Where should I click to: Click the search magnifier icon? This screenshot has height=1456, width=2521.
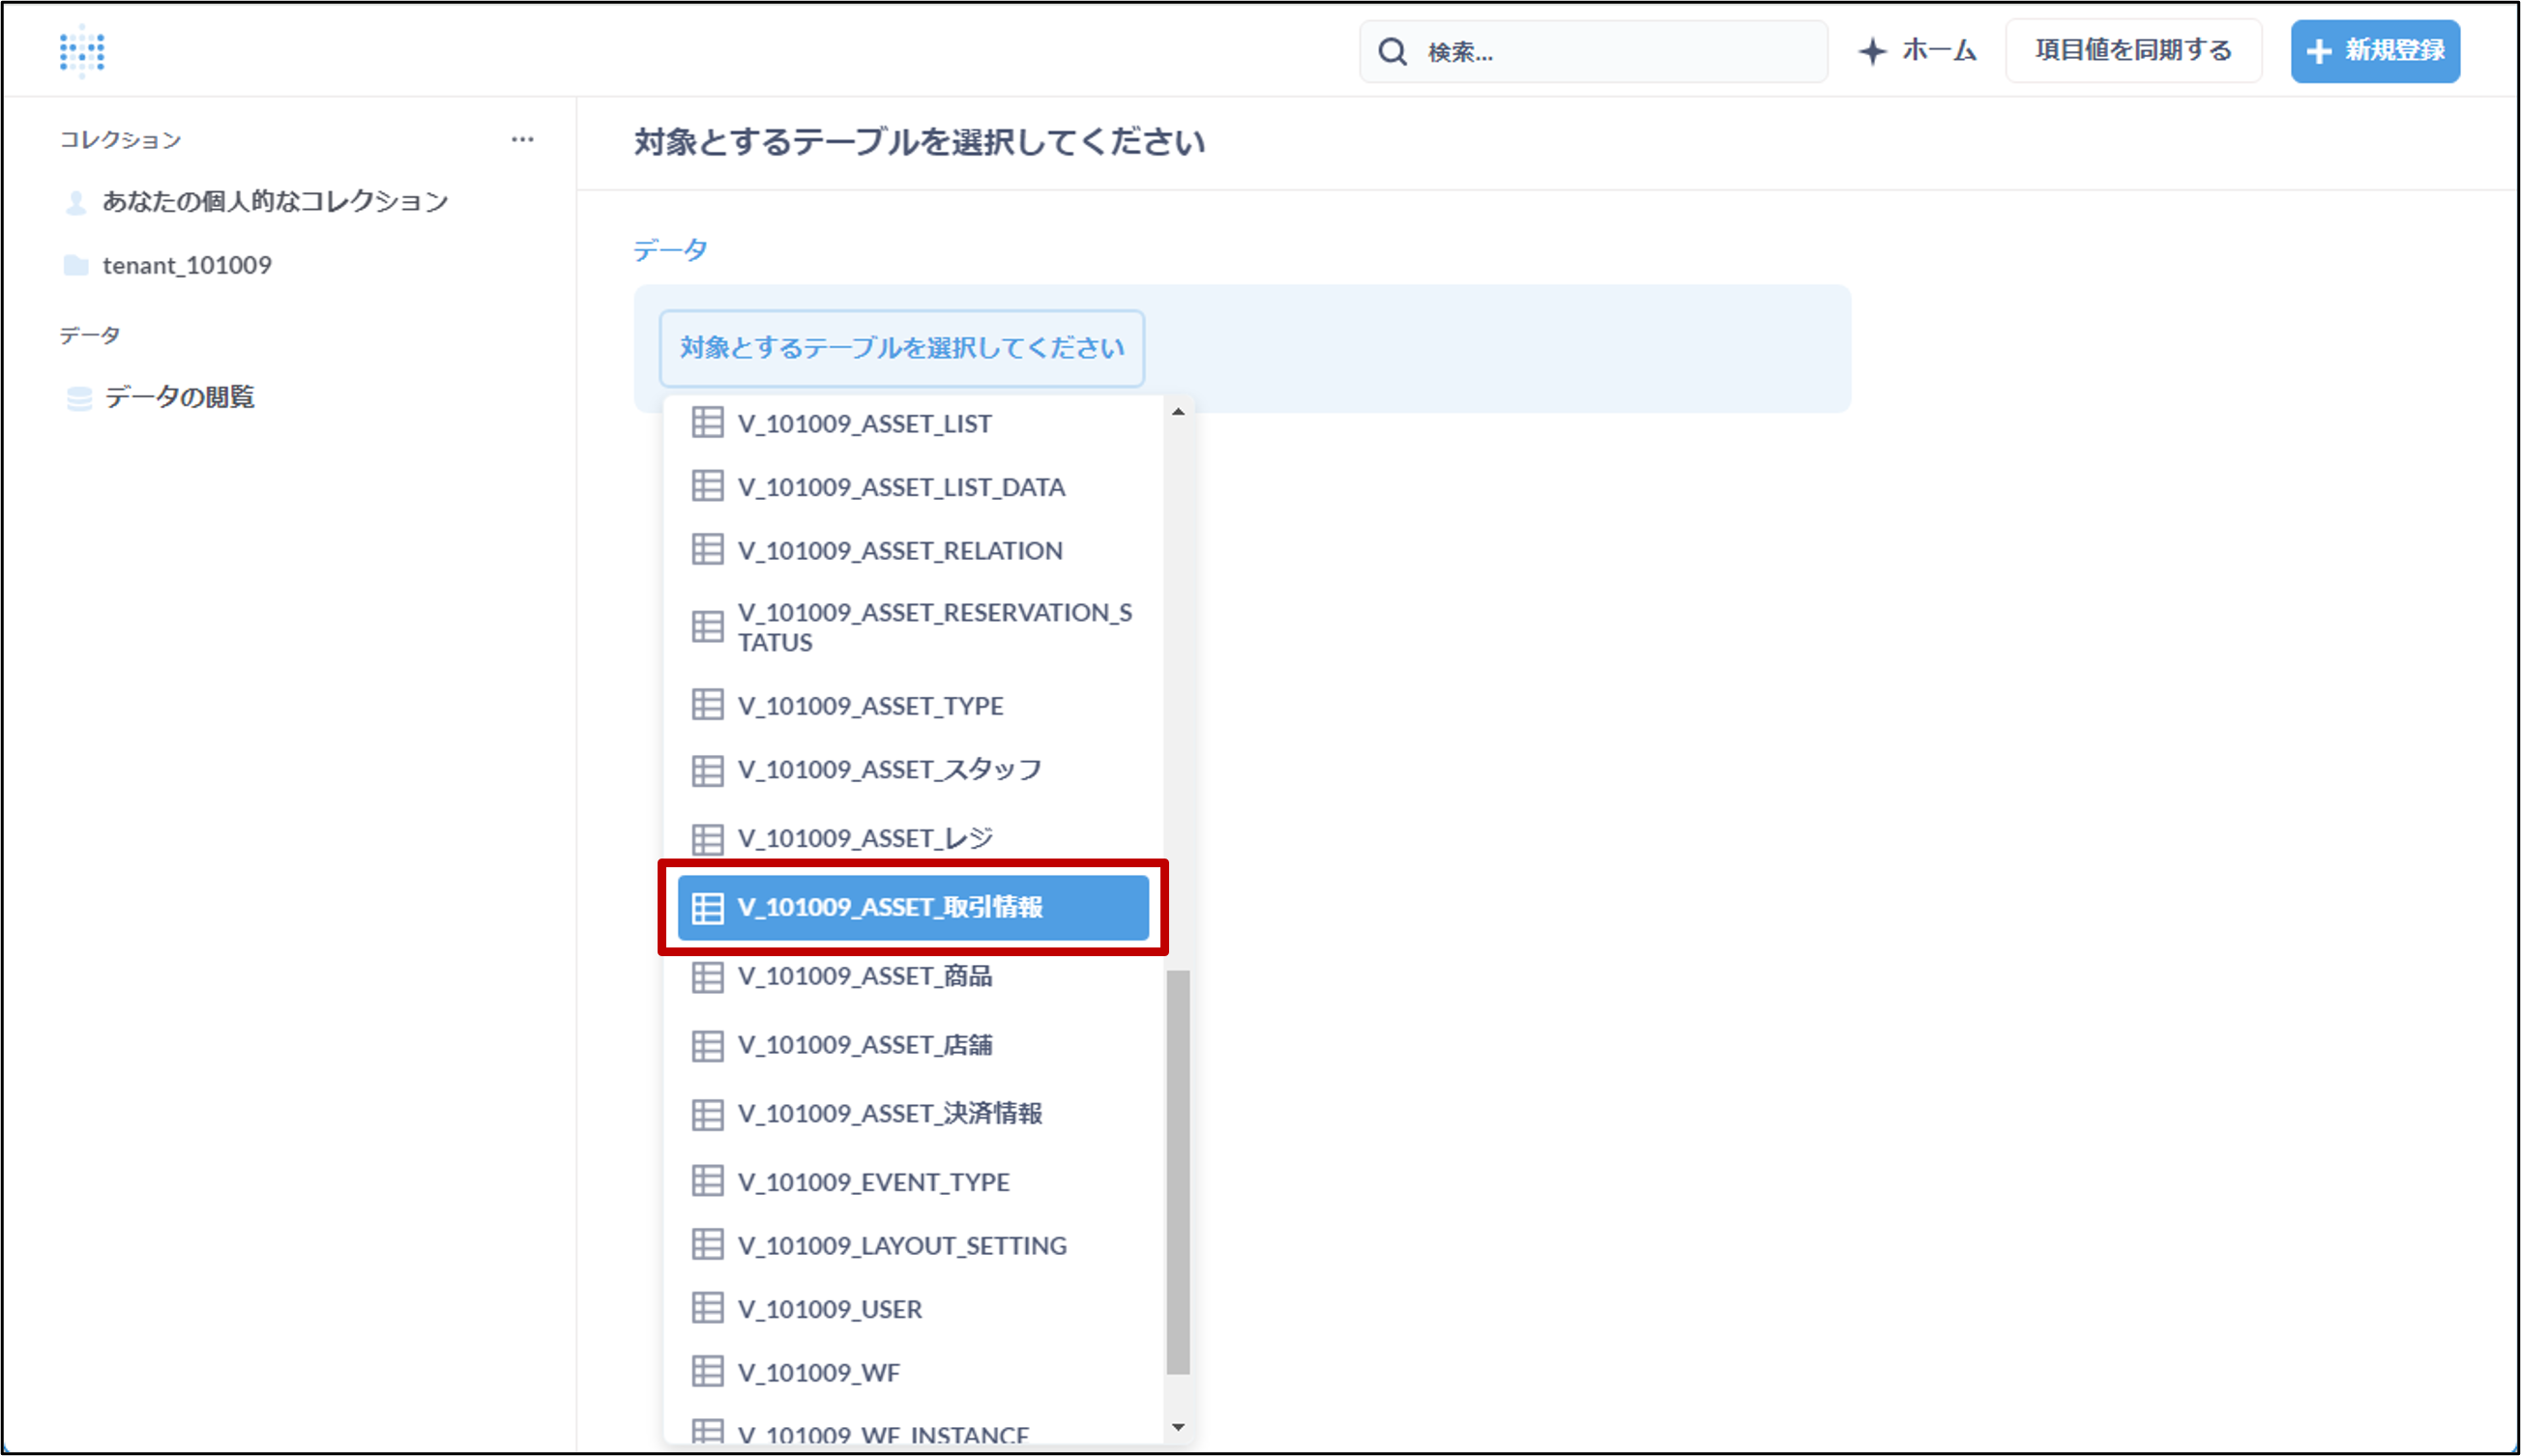[x=1392, y=52]
